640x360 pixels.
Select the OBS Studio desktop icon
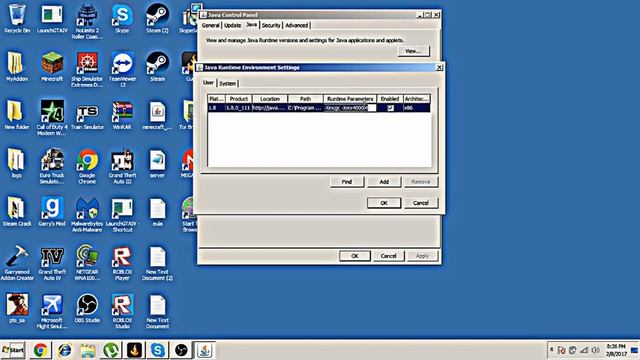[x=87, y=308]
